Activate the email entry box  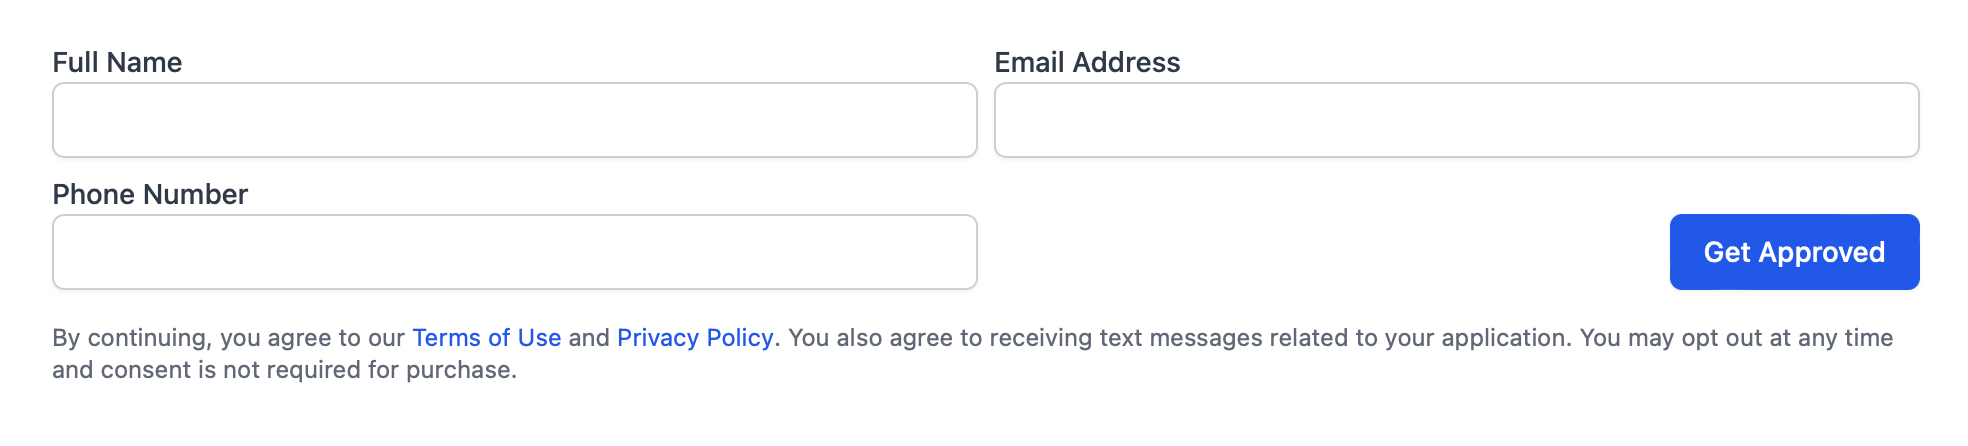coord(1456,120)
